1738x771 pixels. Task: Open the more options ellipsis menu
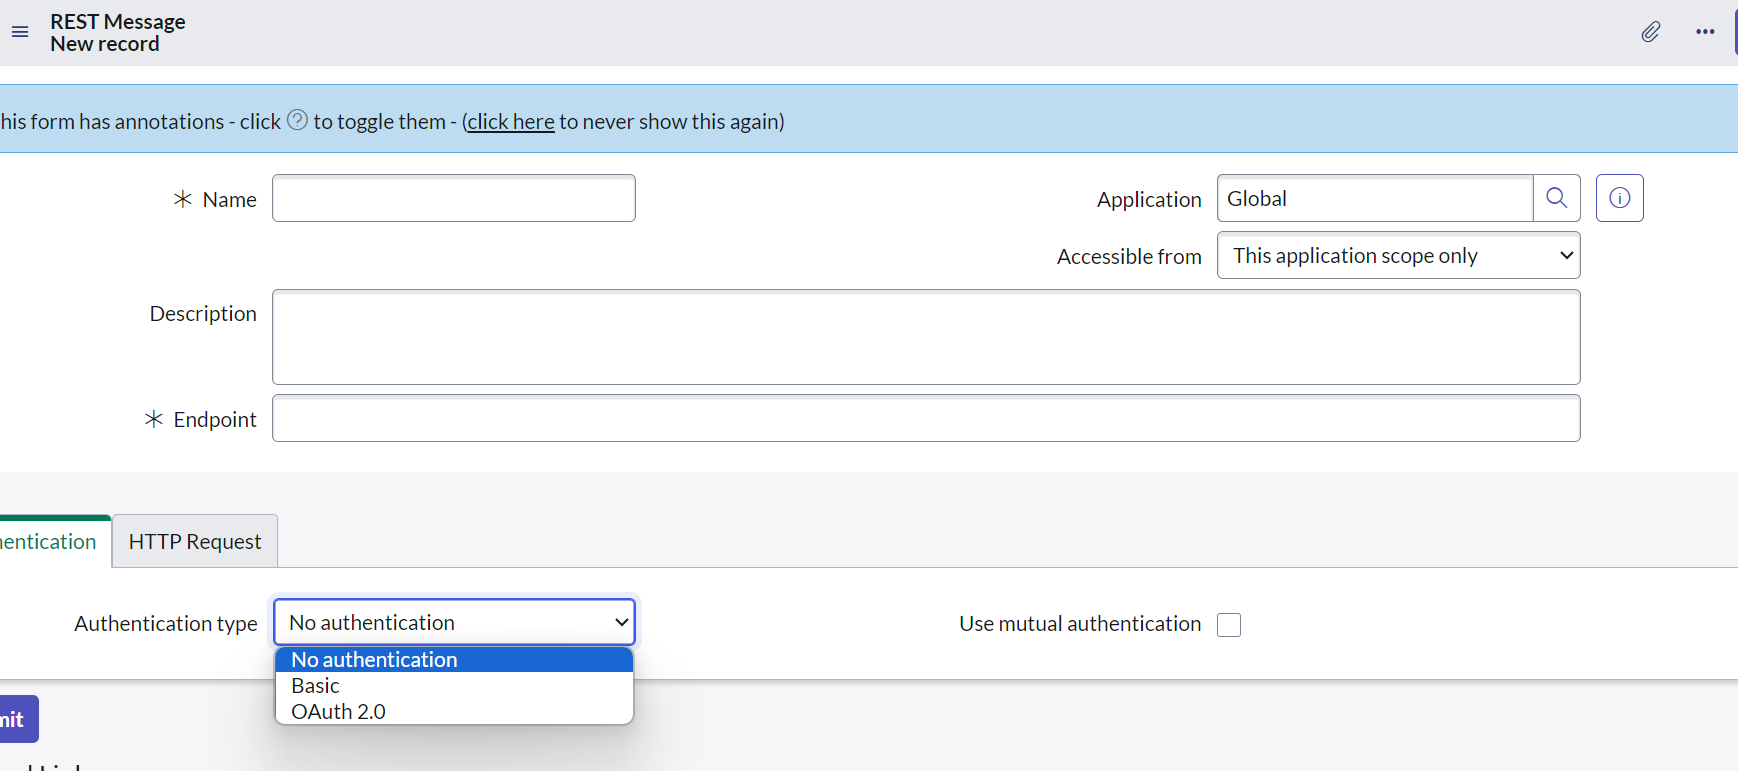[x=1705, y=32]
